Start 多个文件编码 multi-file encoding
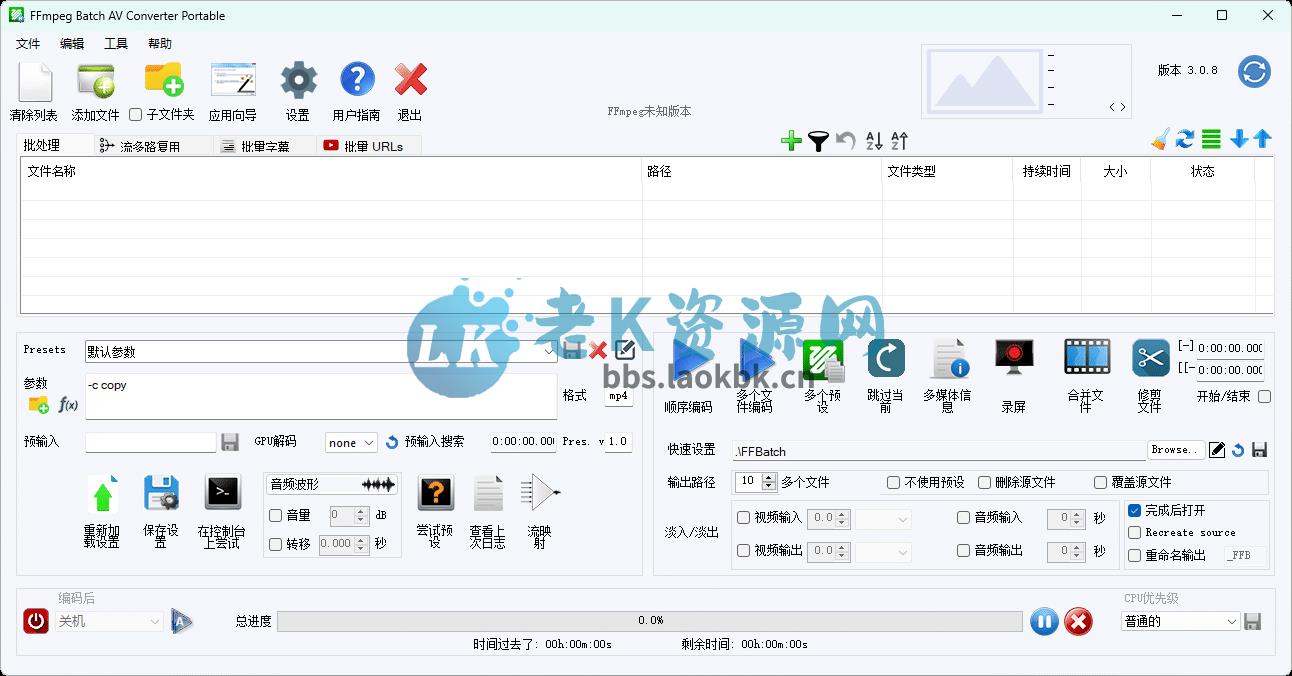This screenshot has width=1292, height=676. point(756,360)
